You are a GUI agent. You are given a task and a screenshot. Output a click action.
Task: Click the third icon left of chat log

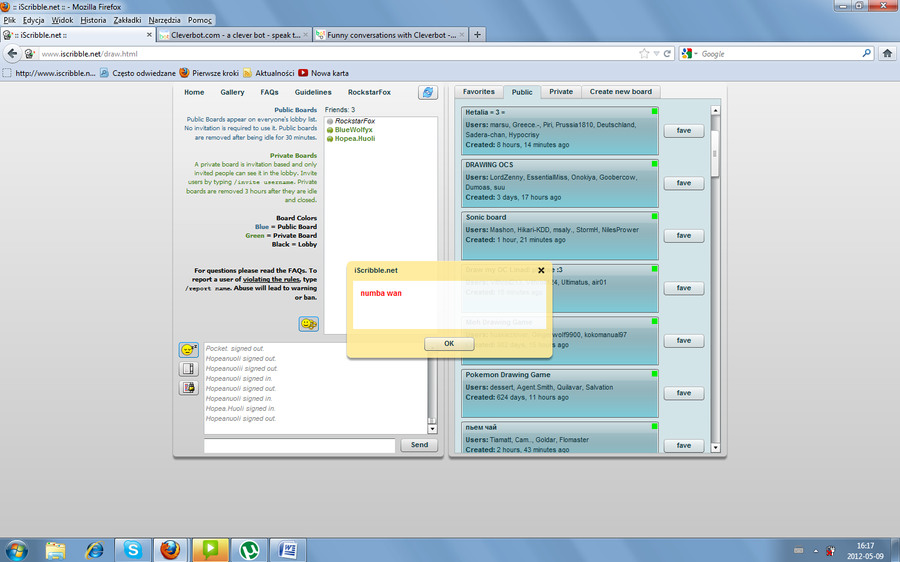coord(188,387)
